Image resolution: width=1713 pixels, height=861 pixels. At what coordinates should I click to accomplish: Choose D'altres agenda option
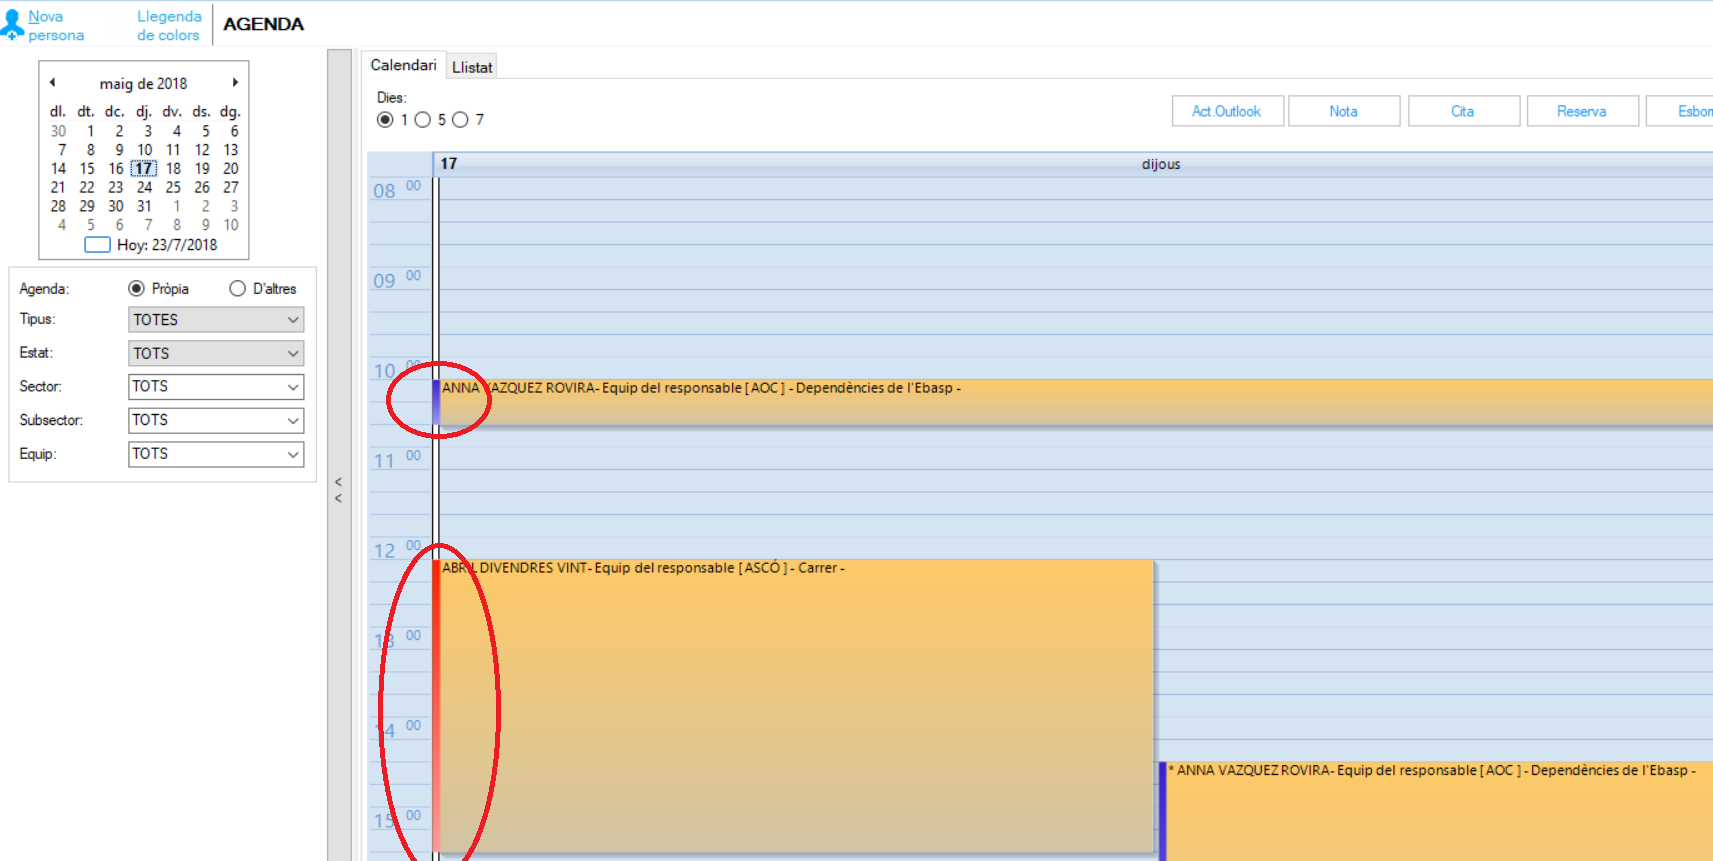(237, 289)
